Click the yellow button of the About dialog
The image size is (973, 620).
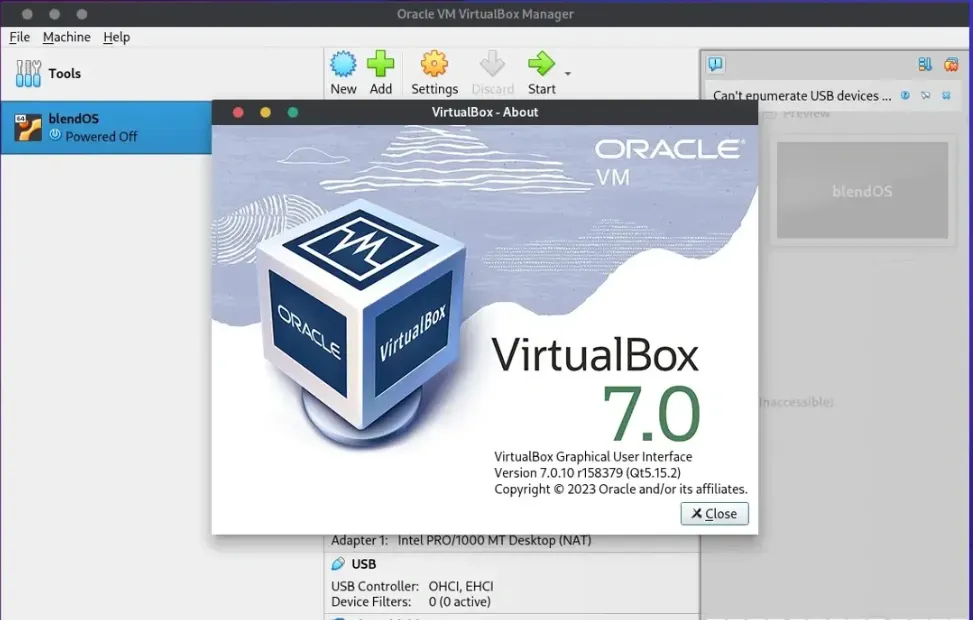(x=266, y=112)
